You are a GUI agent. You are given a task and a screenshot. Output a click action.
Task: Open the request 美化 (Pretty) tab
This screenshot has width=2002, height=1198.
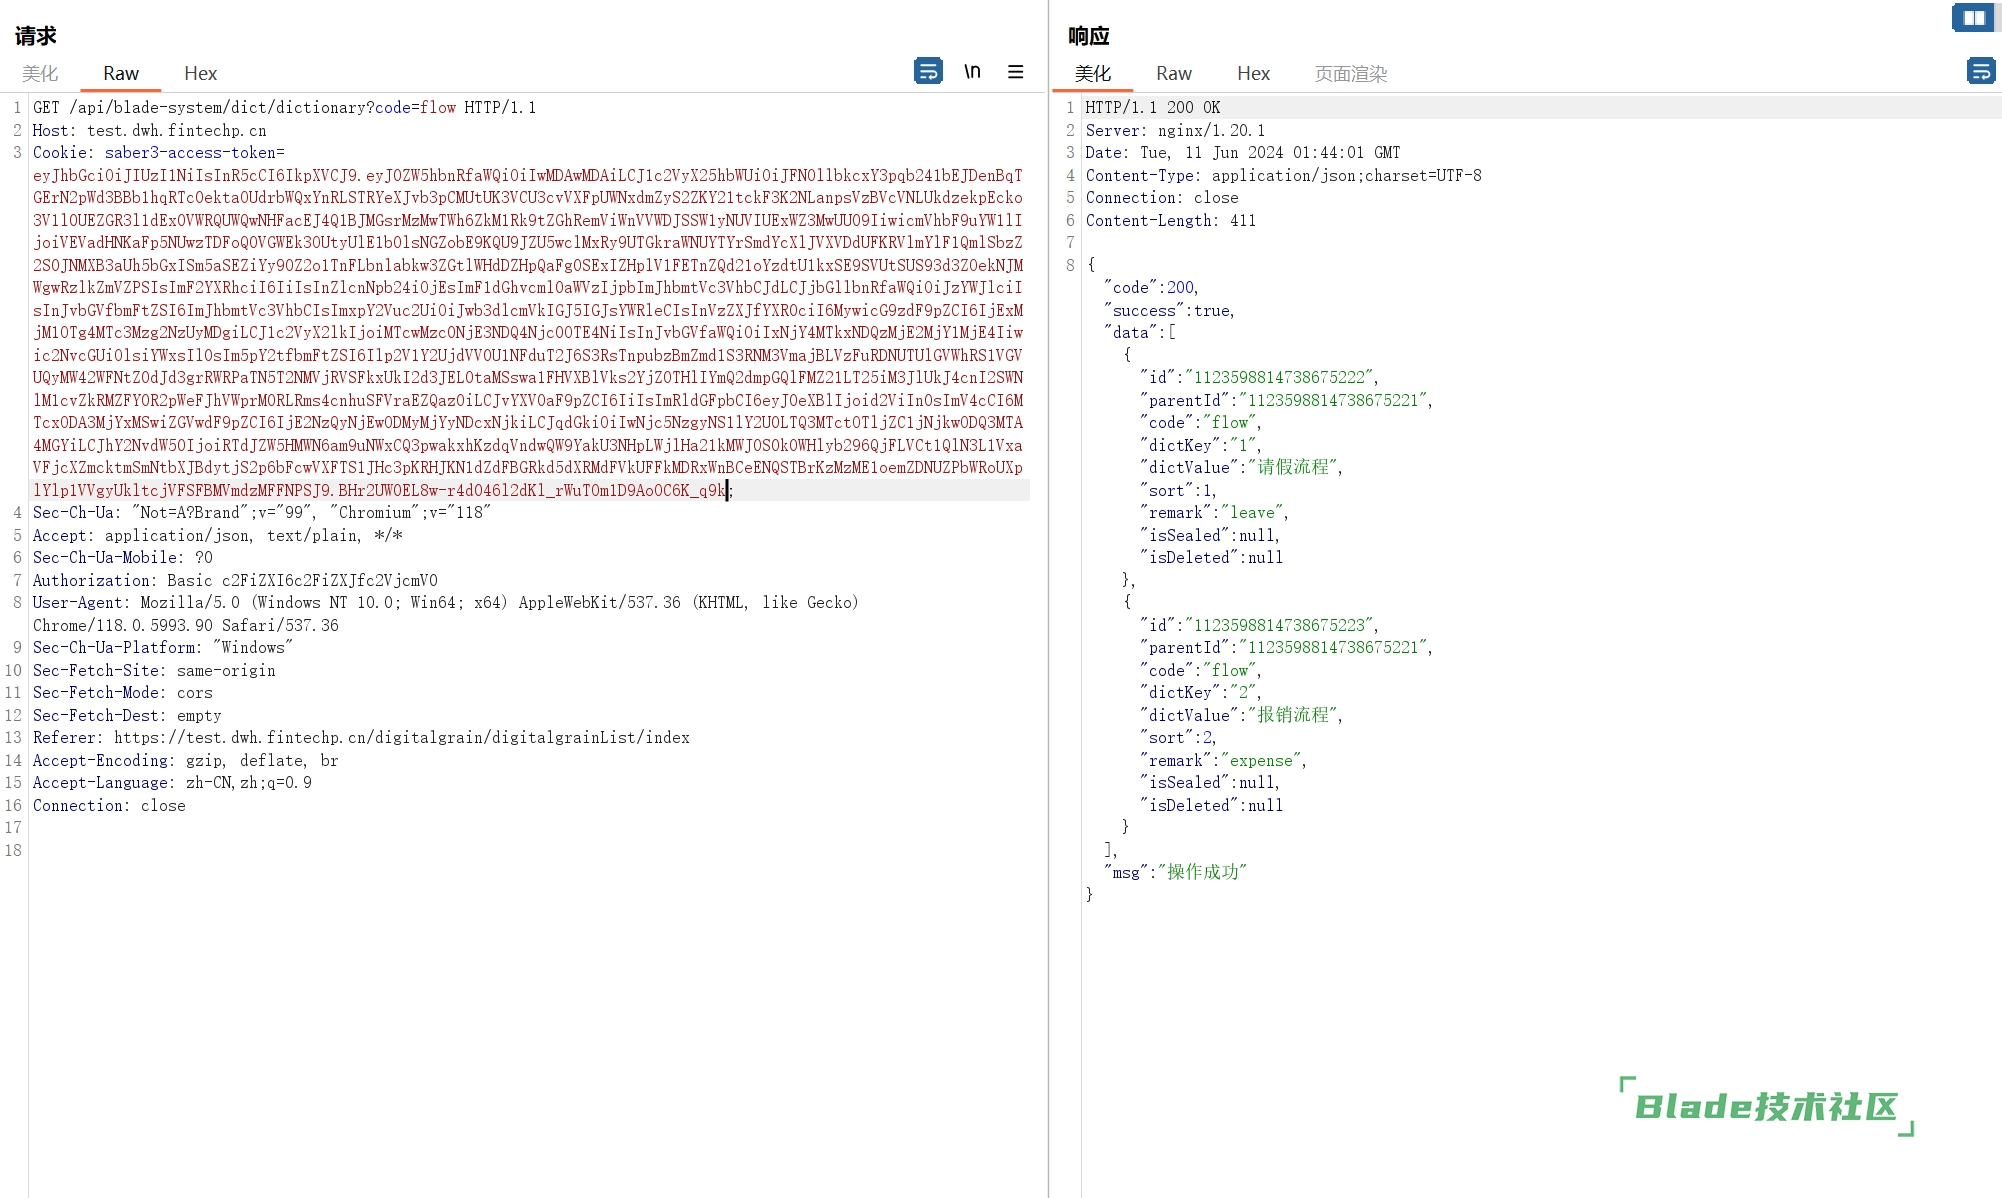(40, 73)
